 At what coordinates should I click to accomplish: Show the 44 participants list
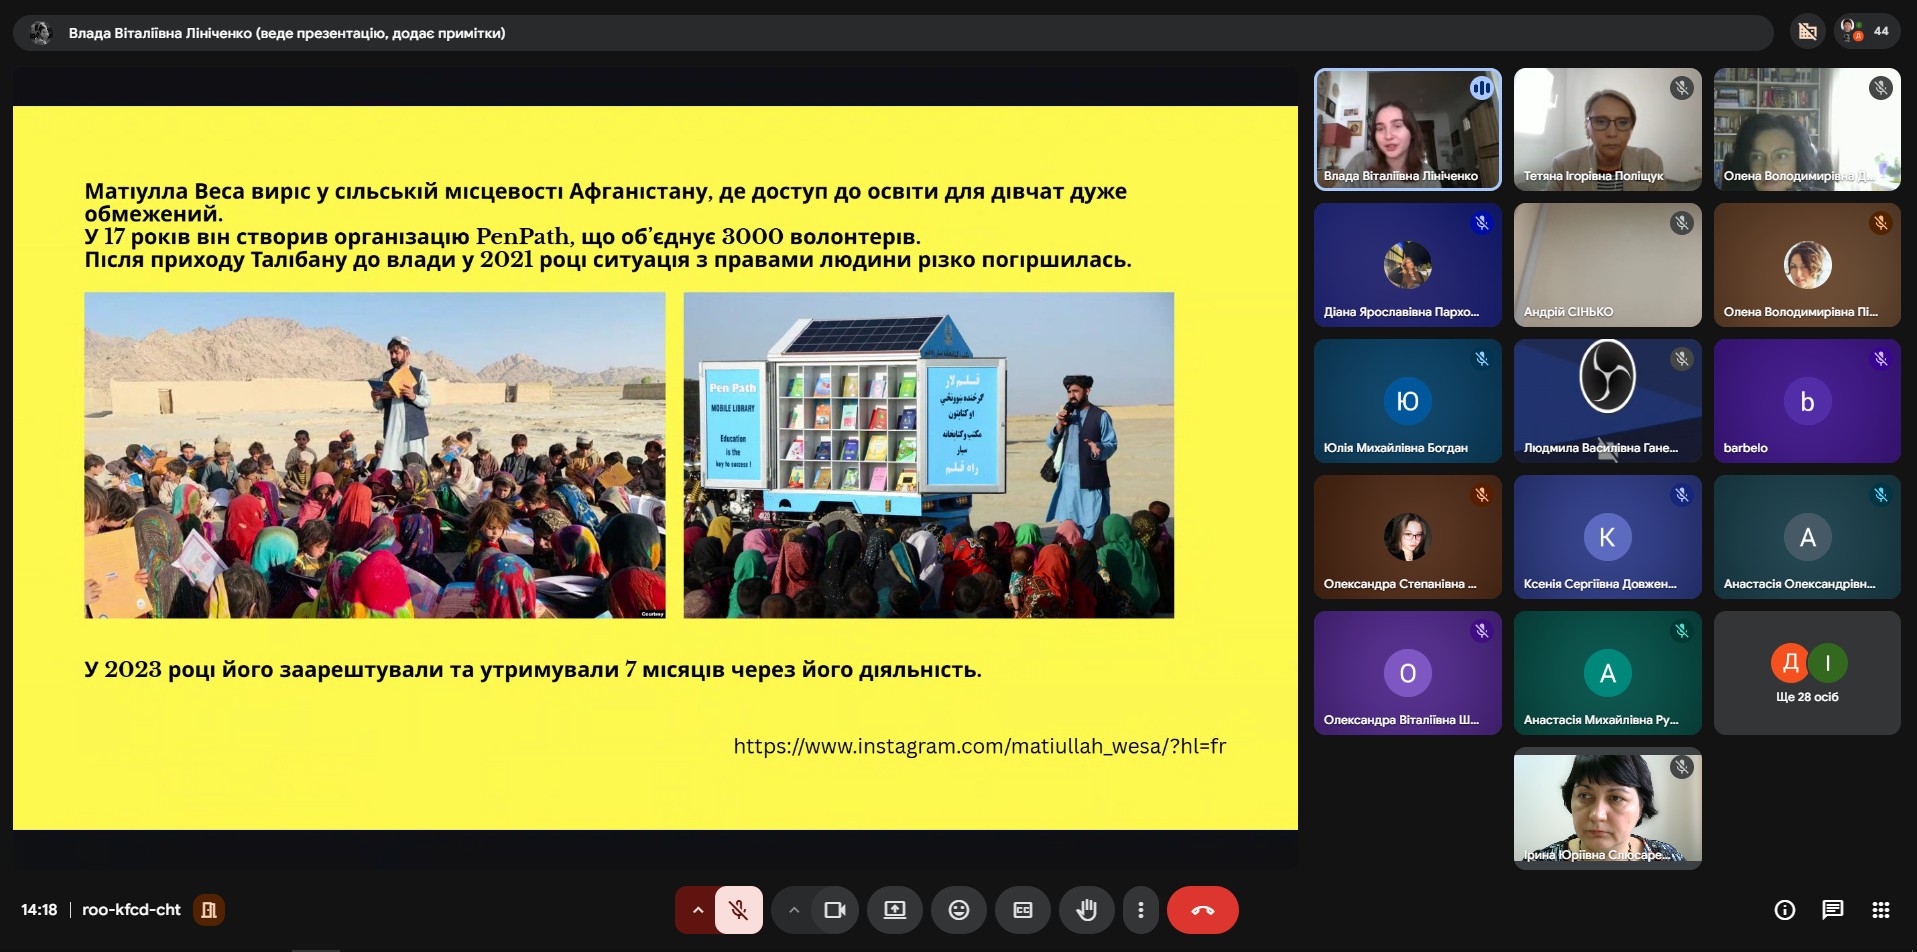(x=1866, y=32)
